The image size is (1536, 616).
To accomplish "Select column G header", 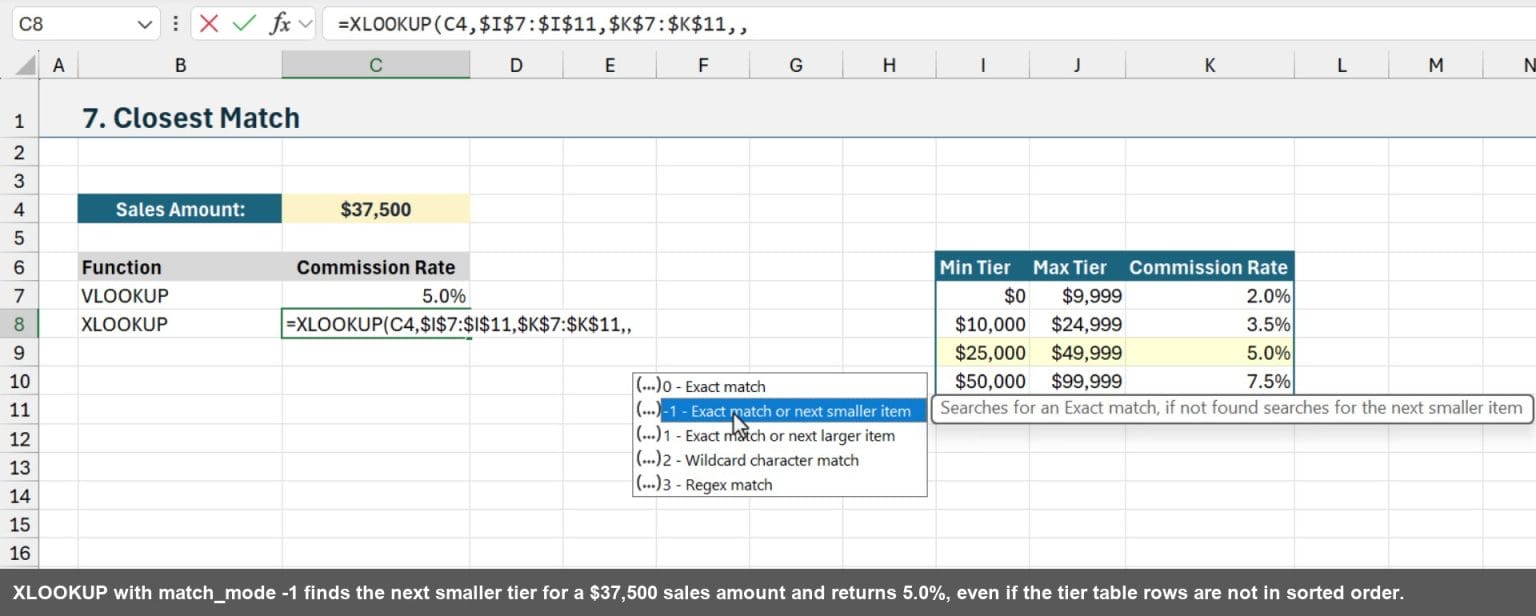I will (796, 65).
